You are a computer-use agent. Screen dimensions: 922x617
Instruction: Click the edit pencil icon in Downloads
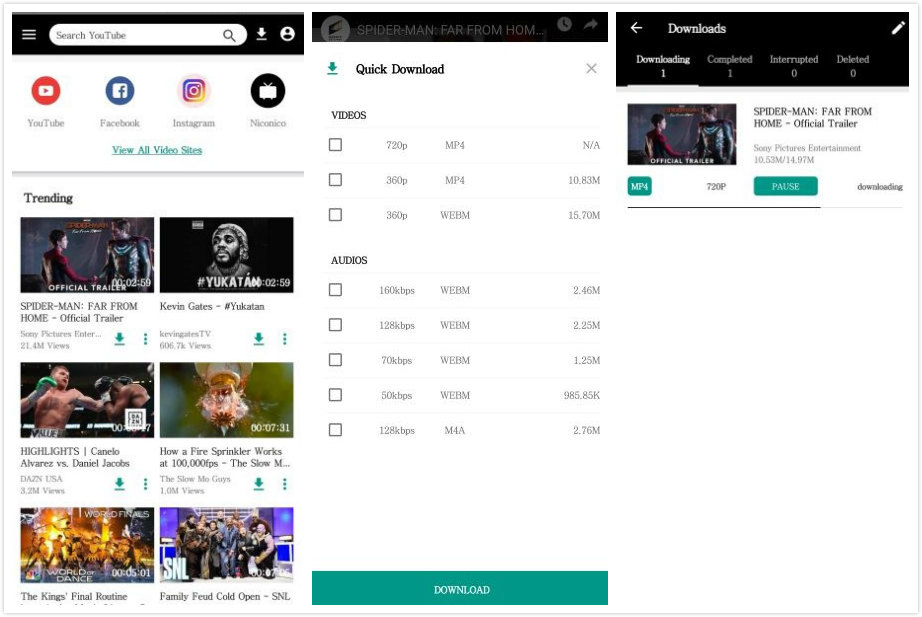pyautogui.click(x=897, y=28)
